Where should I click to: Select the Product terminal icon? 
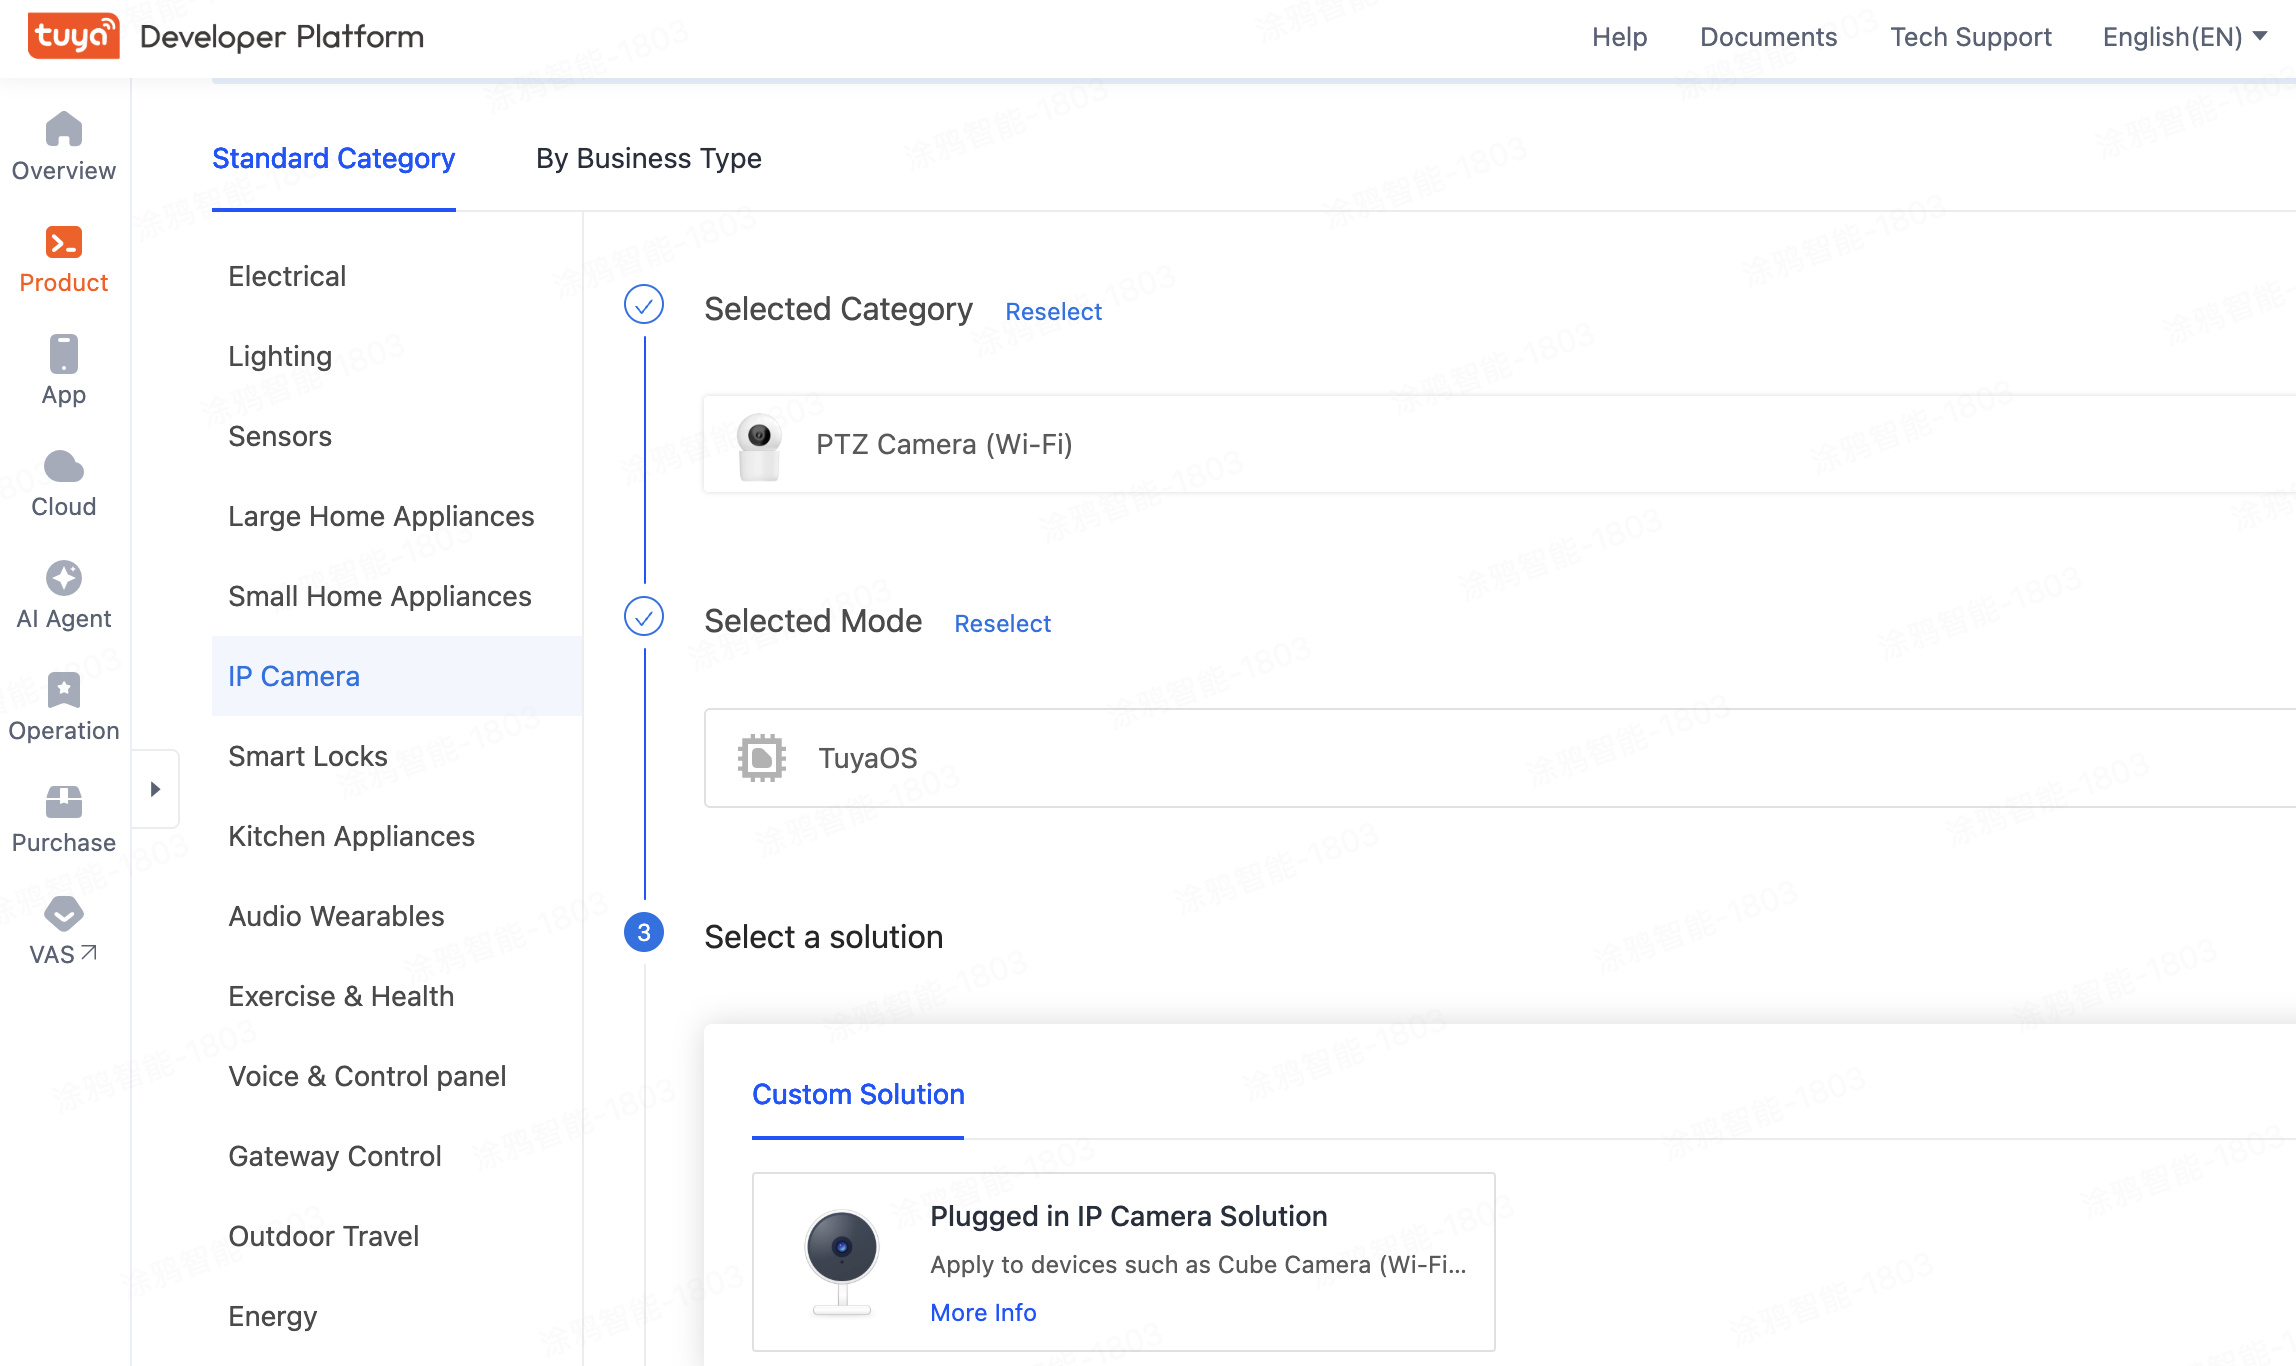click(x=64, y=242)
